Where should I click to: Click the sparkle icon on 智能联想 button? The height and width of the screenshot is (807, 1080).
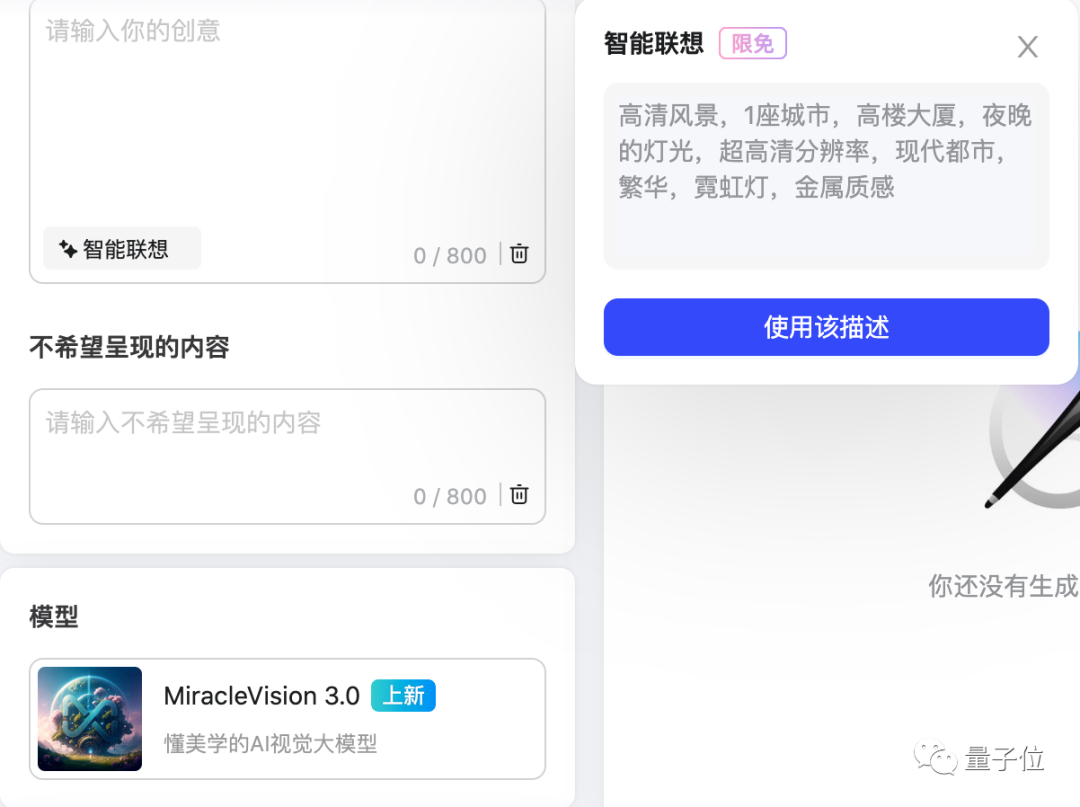pyautogui.click(x=66, y=248)
